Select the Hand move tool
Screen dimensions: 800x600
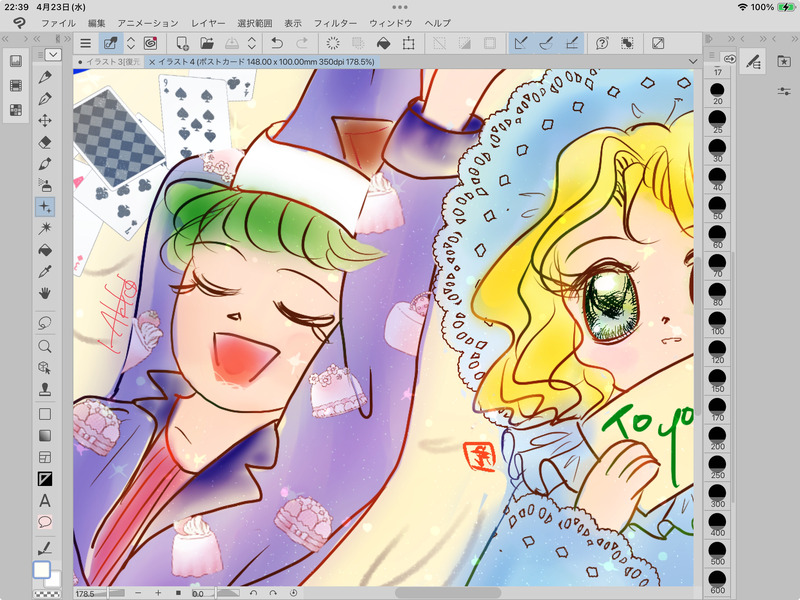coord(45,293)
